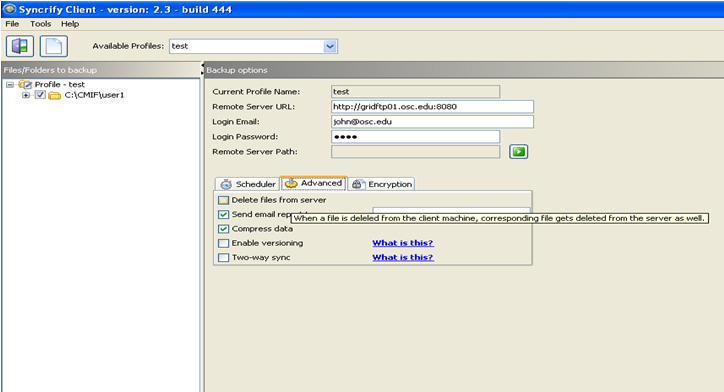Click the profile icon beside Profile - test

coord(25,84)
